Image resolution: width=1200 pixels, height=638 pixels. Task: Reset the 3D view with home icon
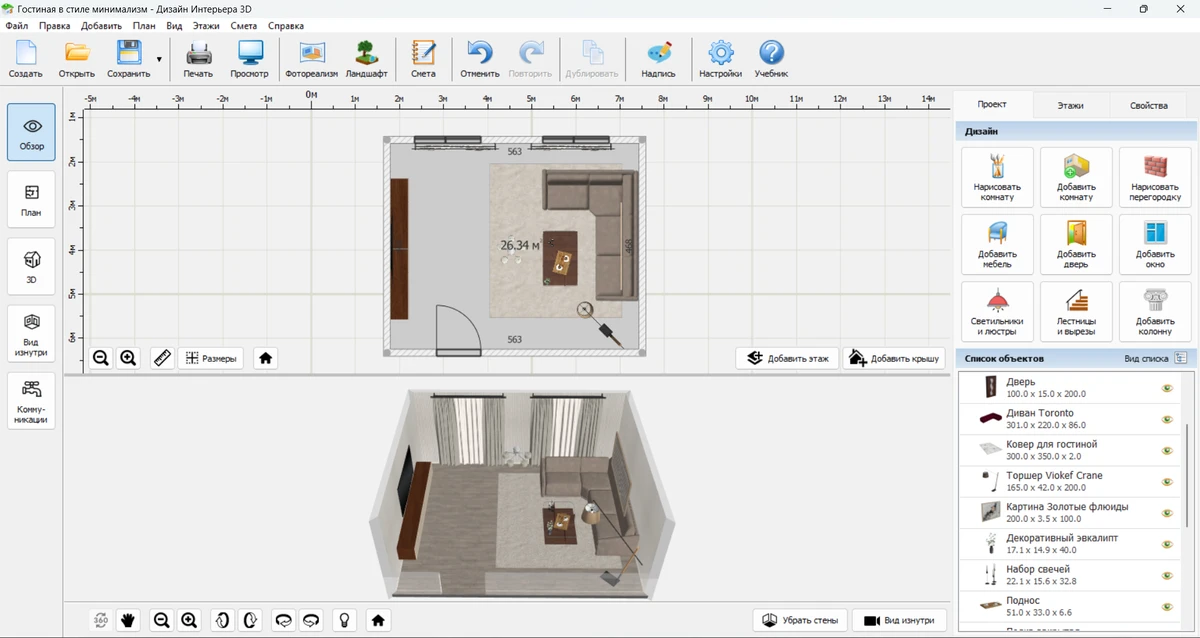tap(378, 620)
